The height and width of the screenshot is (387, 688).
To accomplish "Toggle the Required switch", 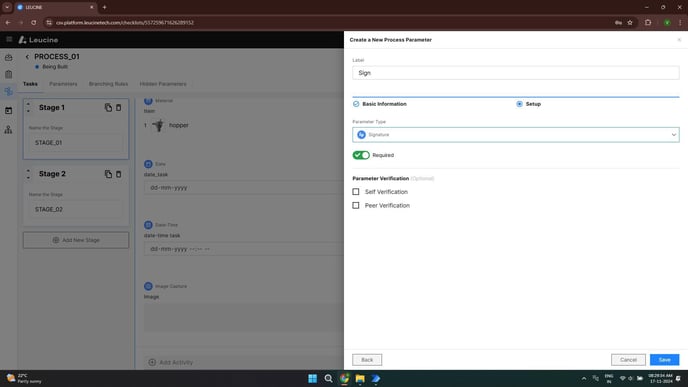I will (361, 155).
